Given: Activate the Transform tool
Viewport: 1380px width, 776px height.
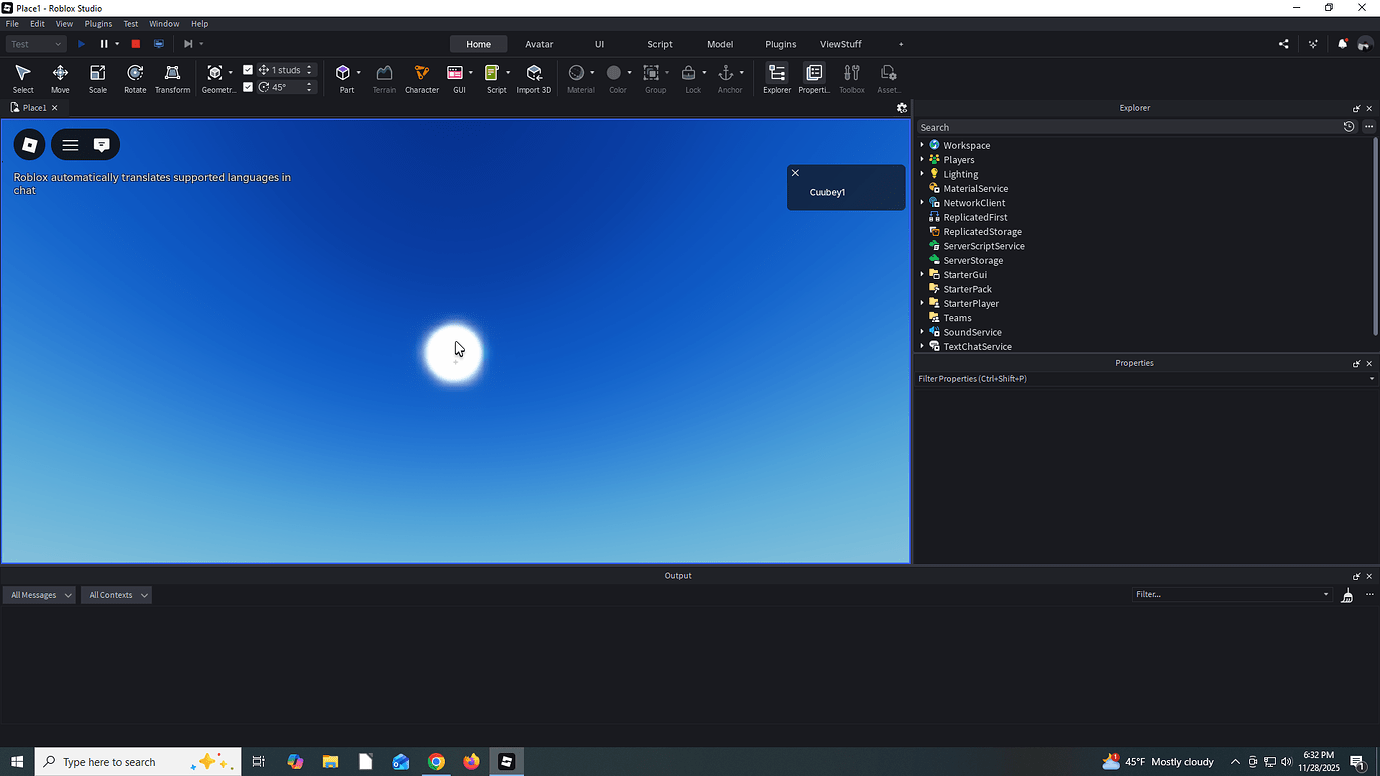Looking at the screenshot, I should [x=172, y=79].
